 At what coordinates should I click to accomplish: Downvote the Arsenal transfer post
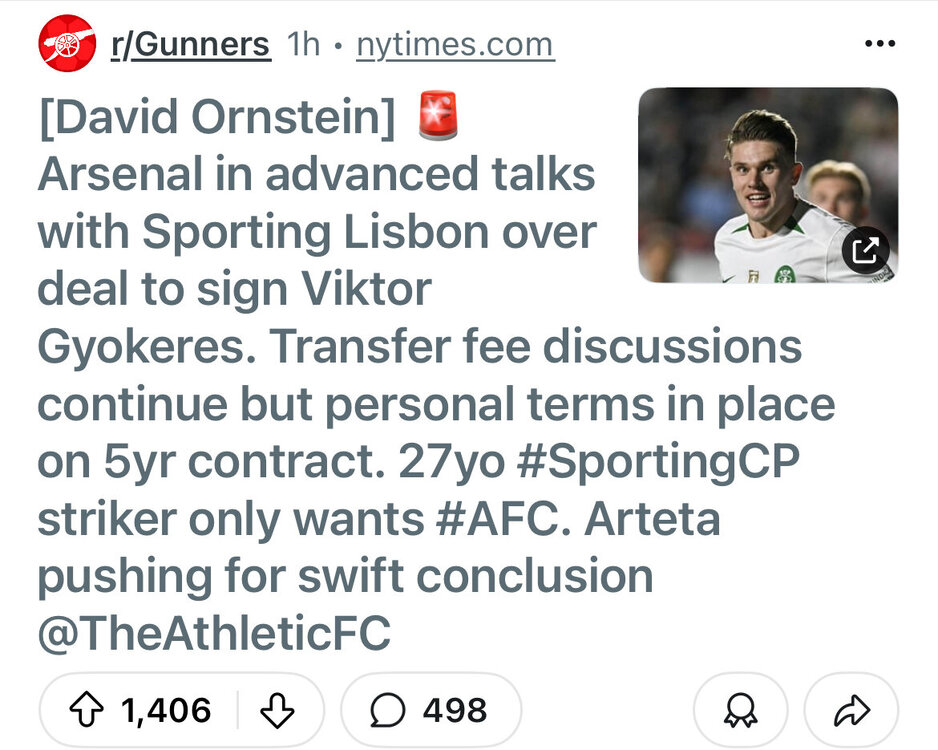(276, 710)
